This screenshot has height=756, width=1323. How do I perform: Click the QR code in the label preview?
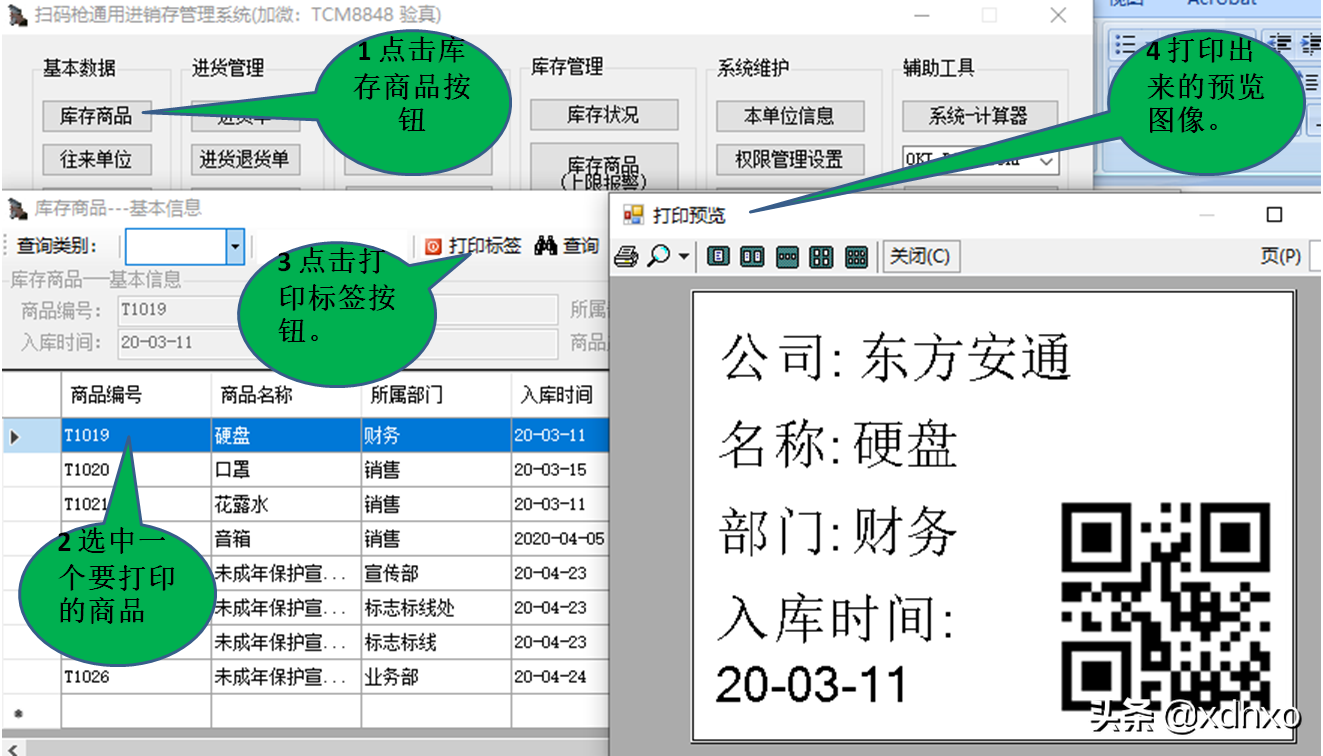click(1166, 606)
